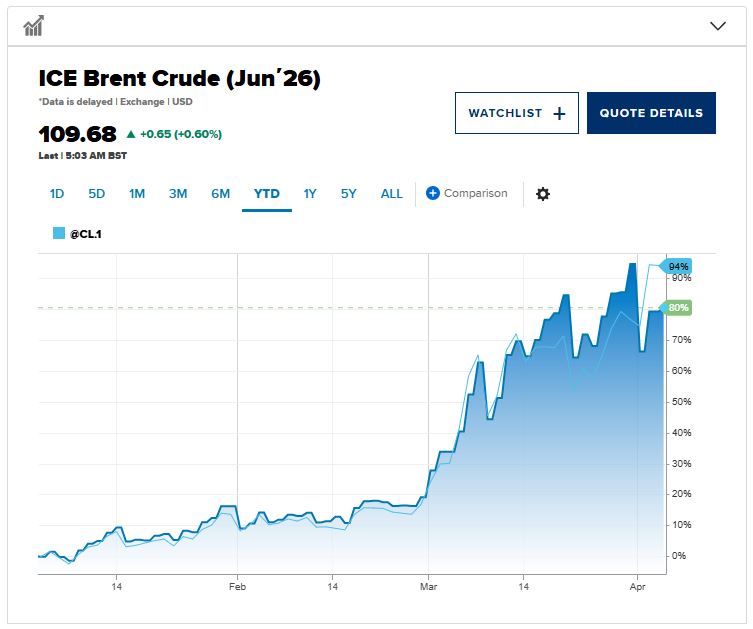Click the chart icon in the header
Viewport: 753px width, 629px height.
[x=33, y=26]
